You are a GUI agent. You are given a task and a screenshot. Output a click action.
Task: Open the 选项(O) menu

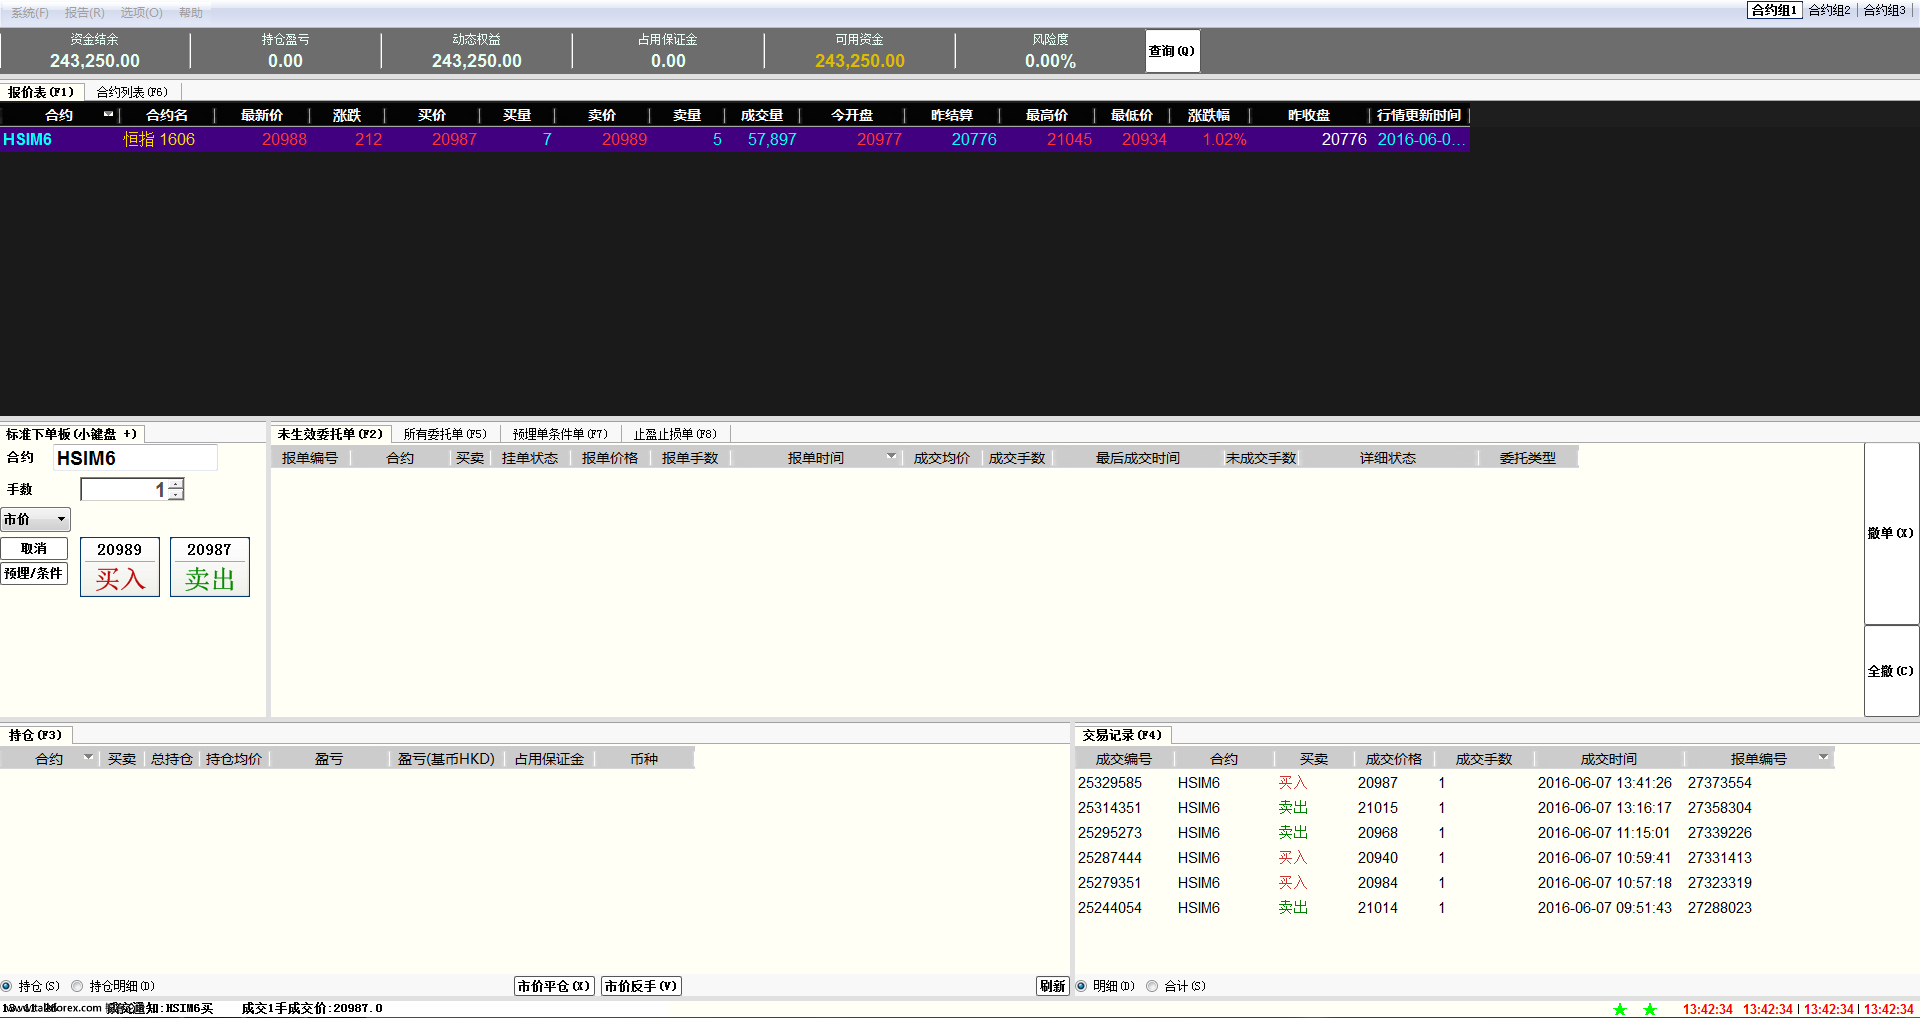tap(142, 13)
